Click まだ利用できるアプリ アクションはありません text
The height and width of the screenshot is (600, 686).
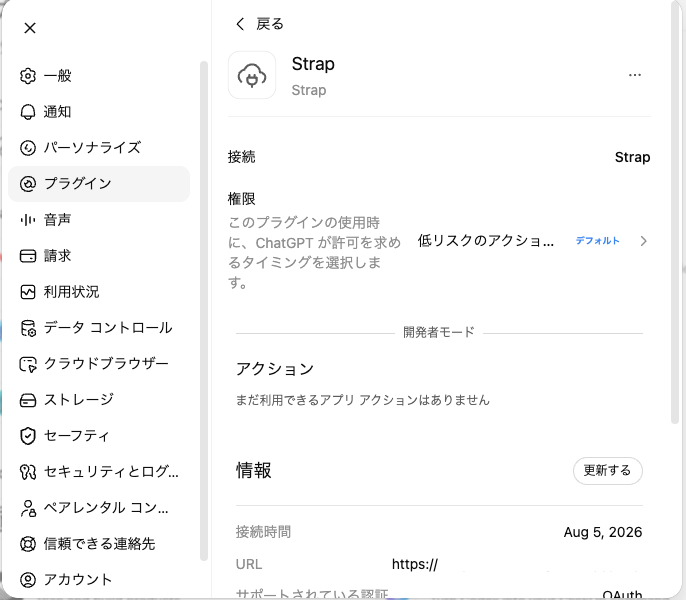363,400
